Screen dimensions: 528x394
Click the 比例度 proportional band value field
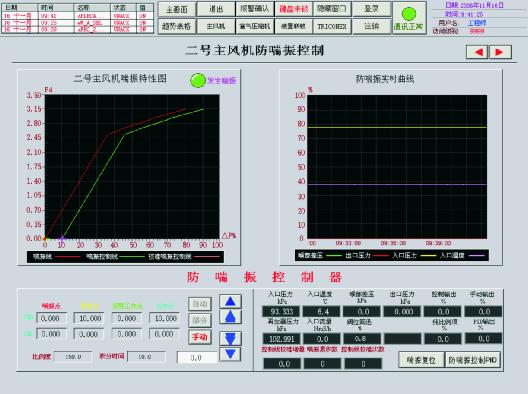point(73,357)
